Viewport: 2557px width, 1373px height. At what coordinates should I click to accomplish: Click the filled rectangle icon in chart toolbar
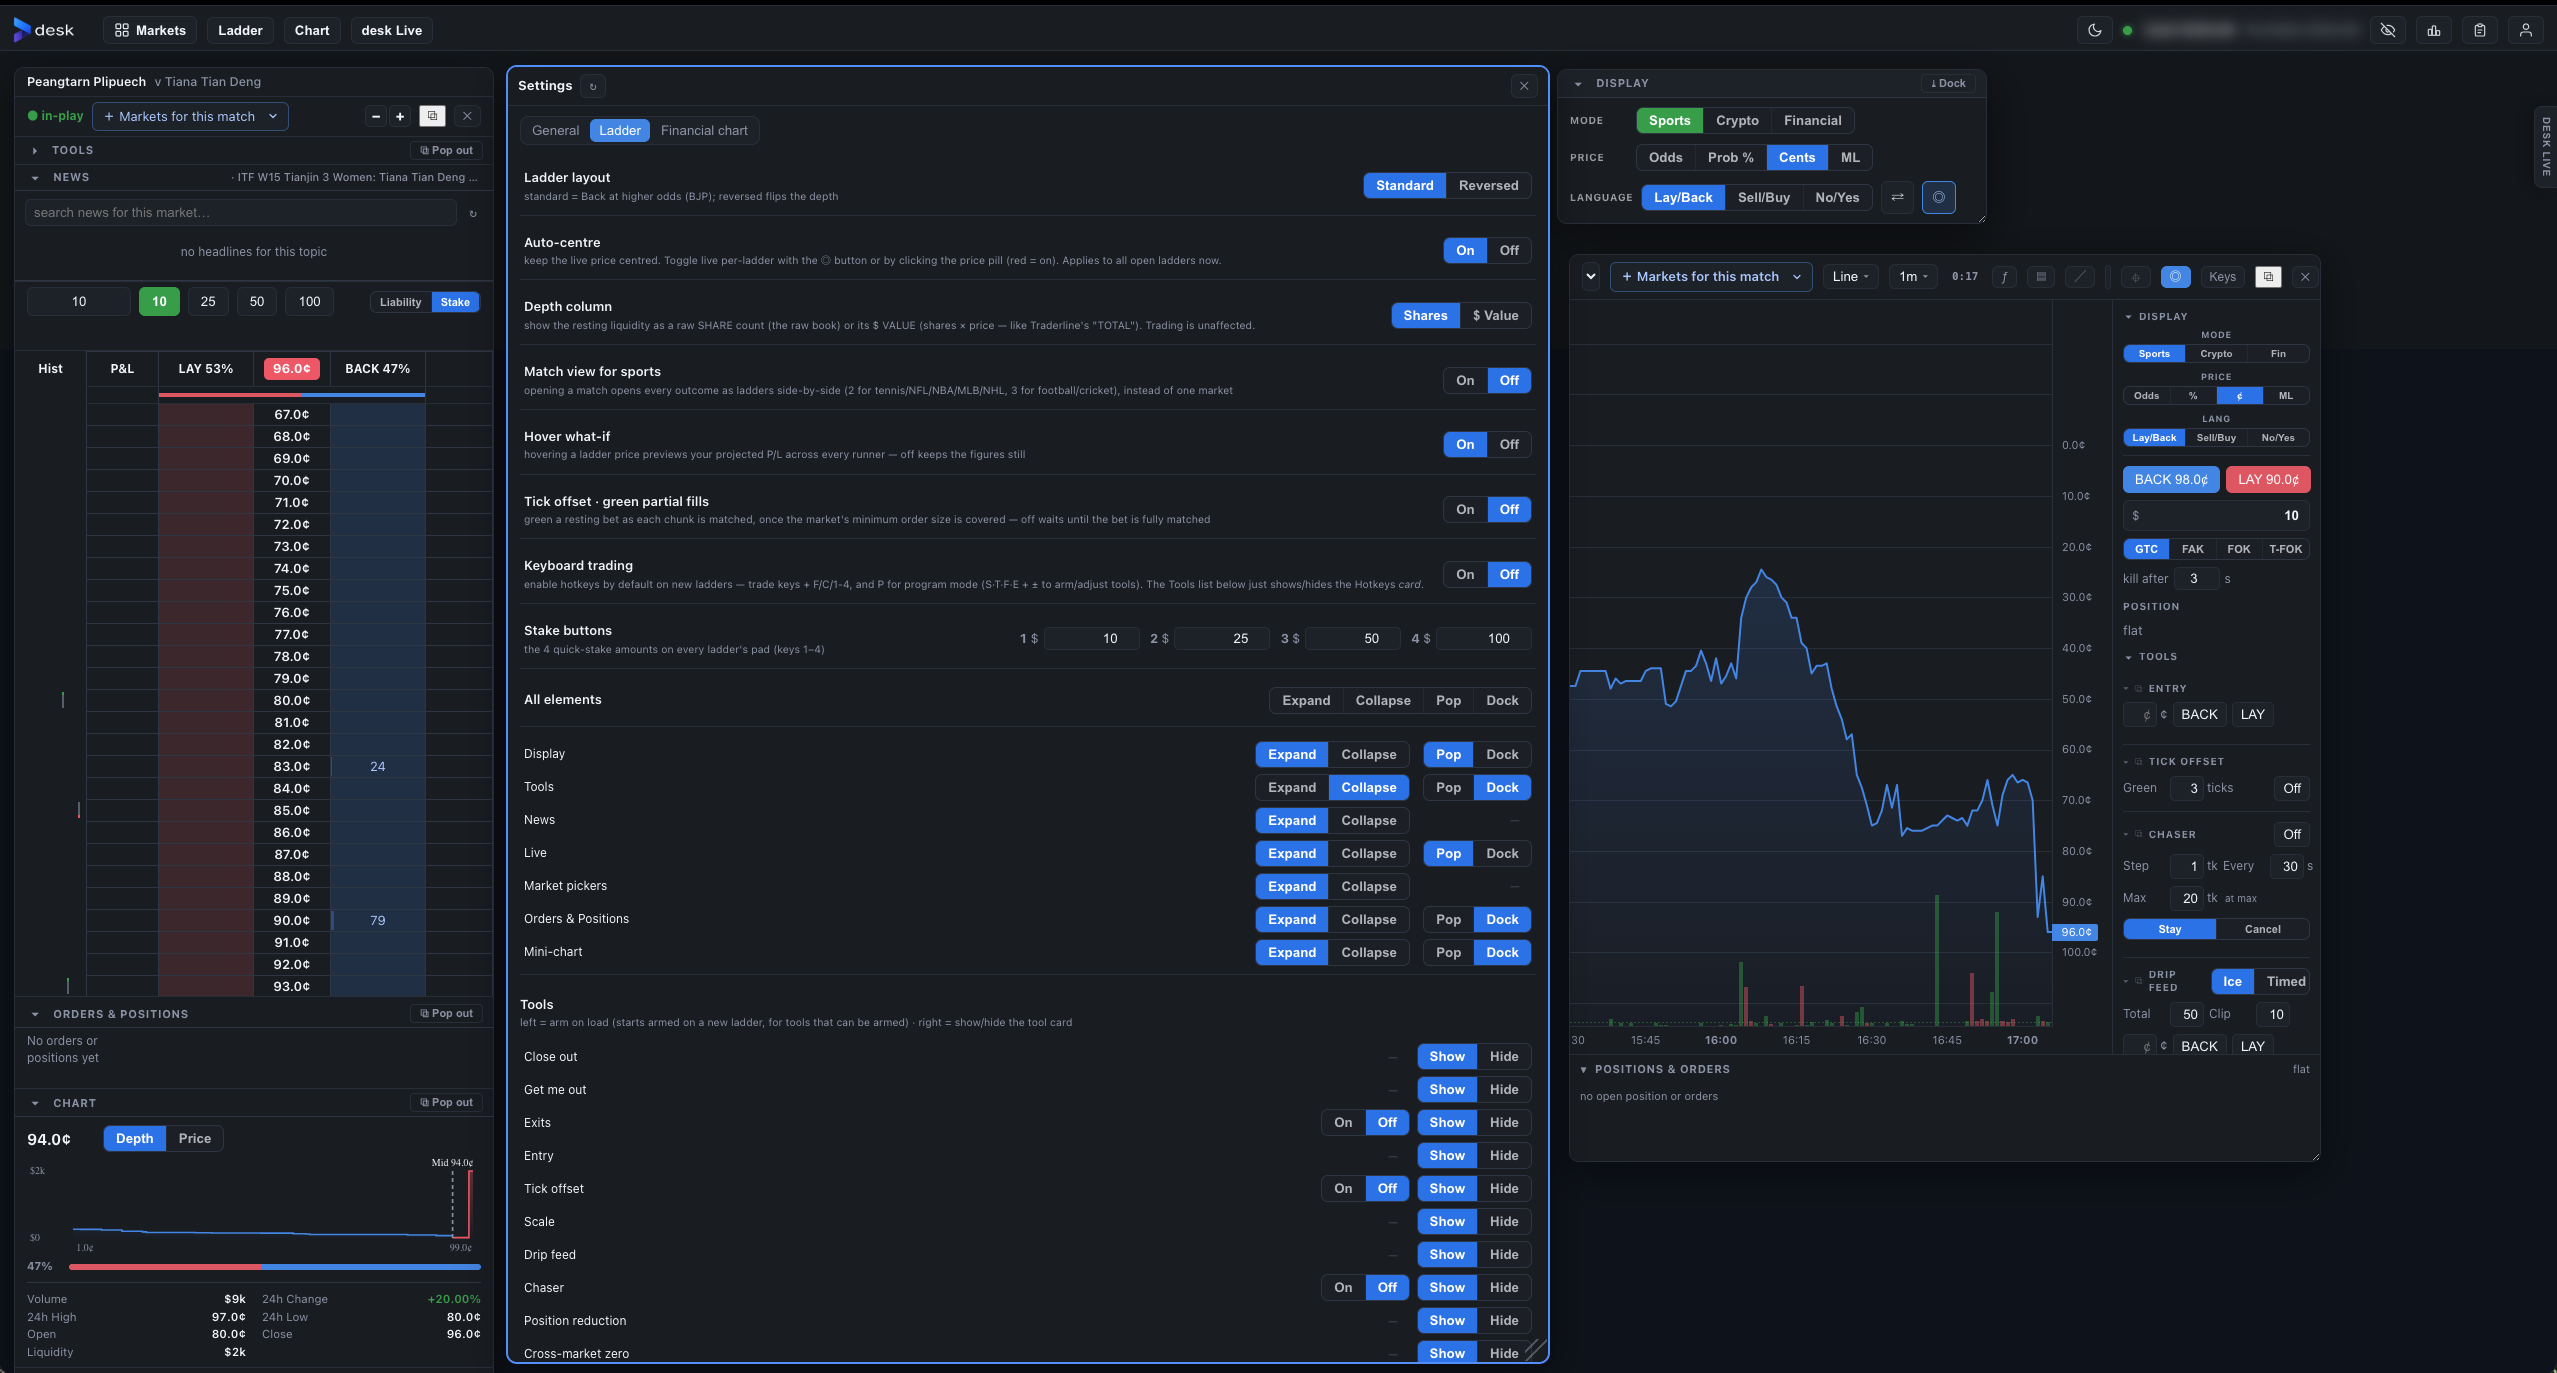pos(2041,277)
